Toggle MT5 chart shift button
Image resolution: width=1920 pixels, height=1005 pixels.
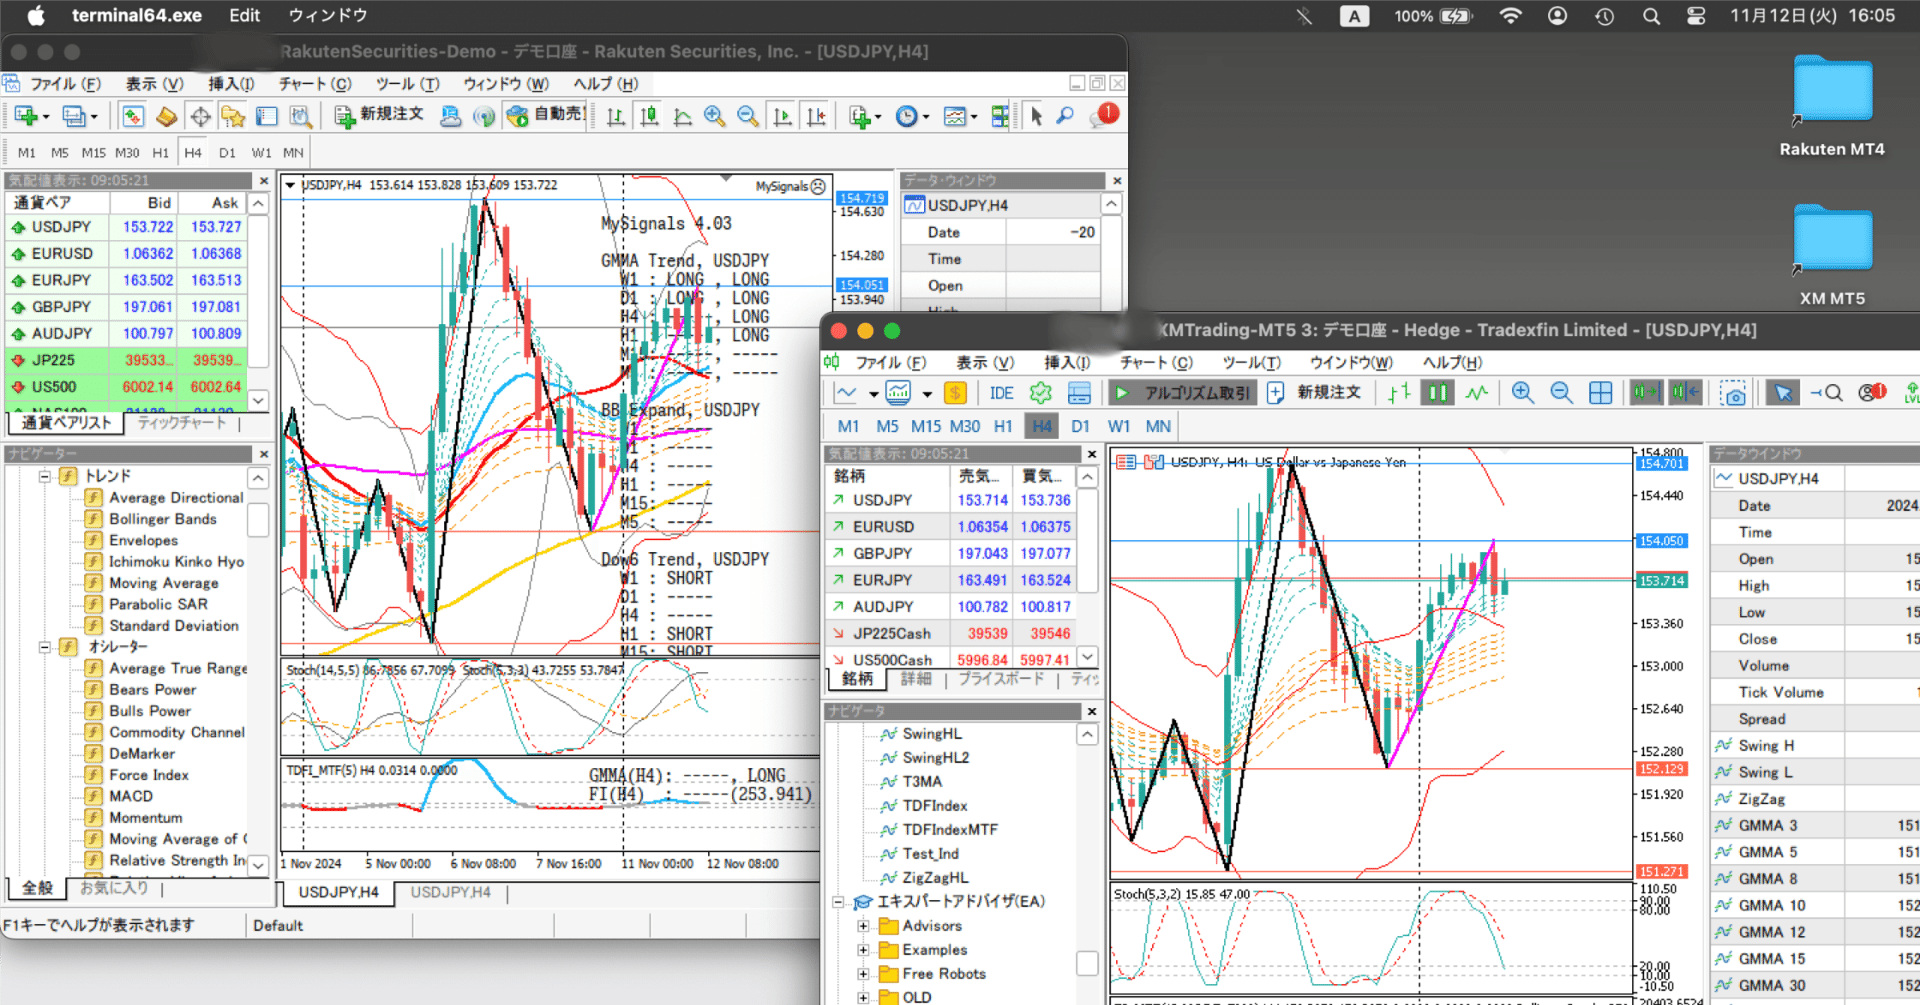[x=1685, y=393]
